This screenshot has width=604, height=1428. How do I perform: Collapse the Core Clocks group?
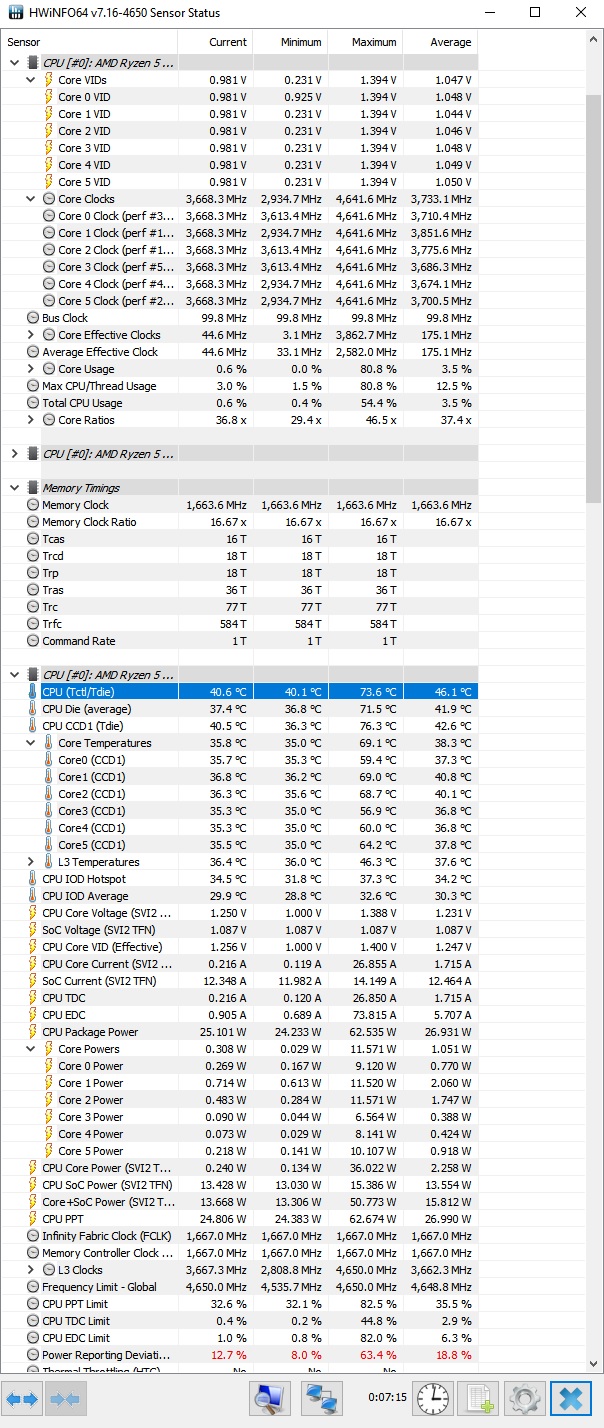click(x=31, y=199)
